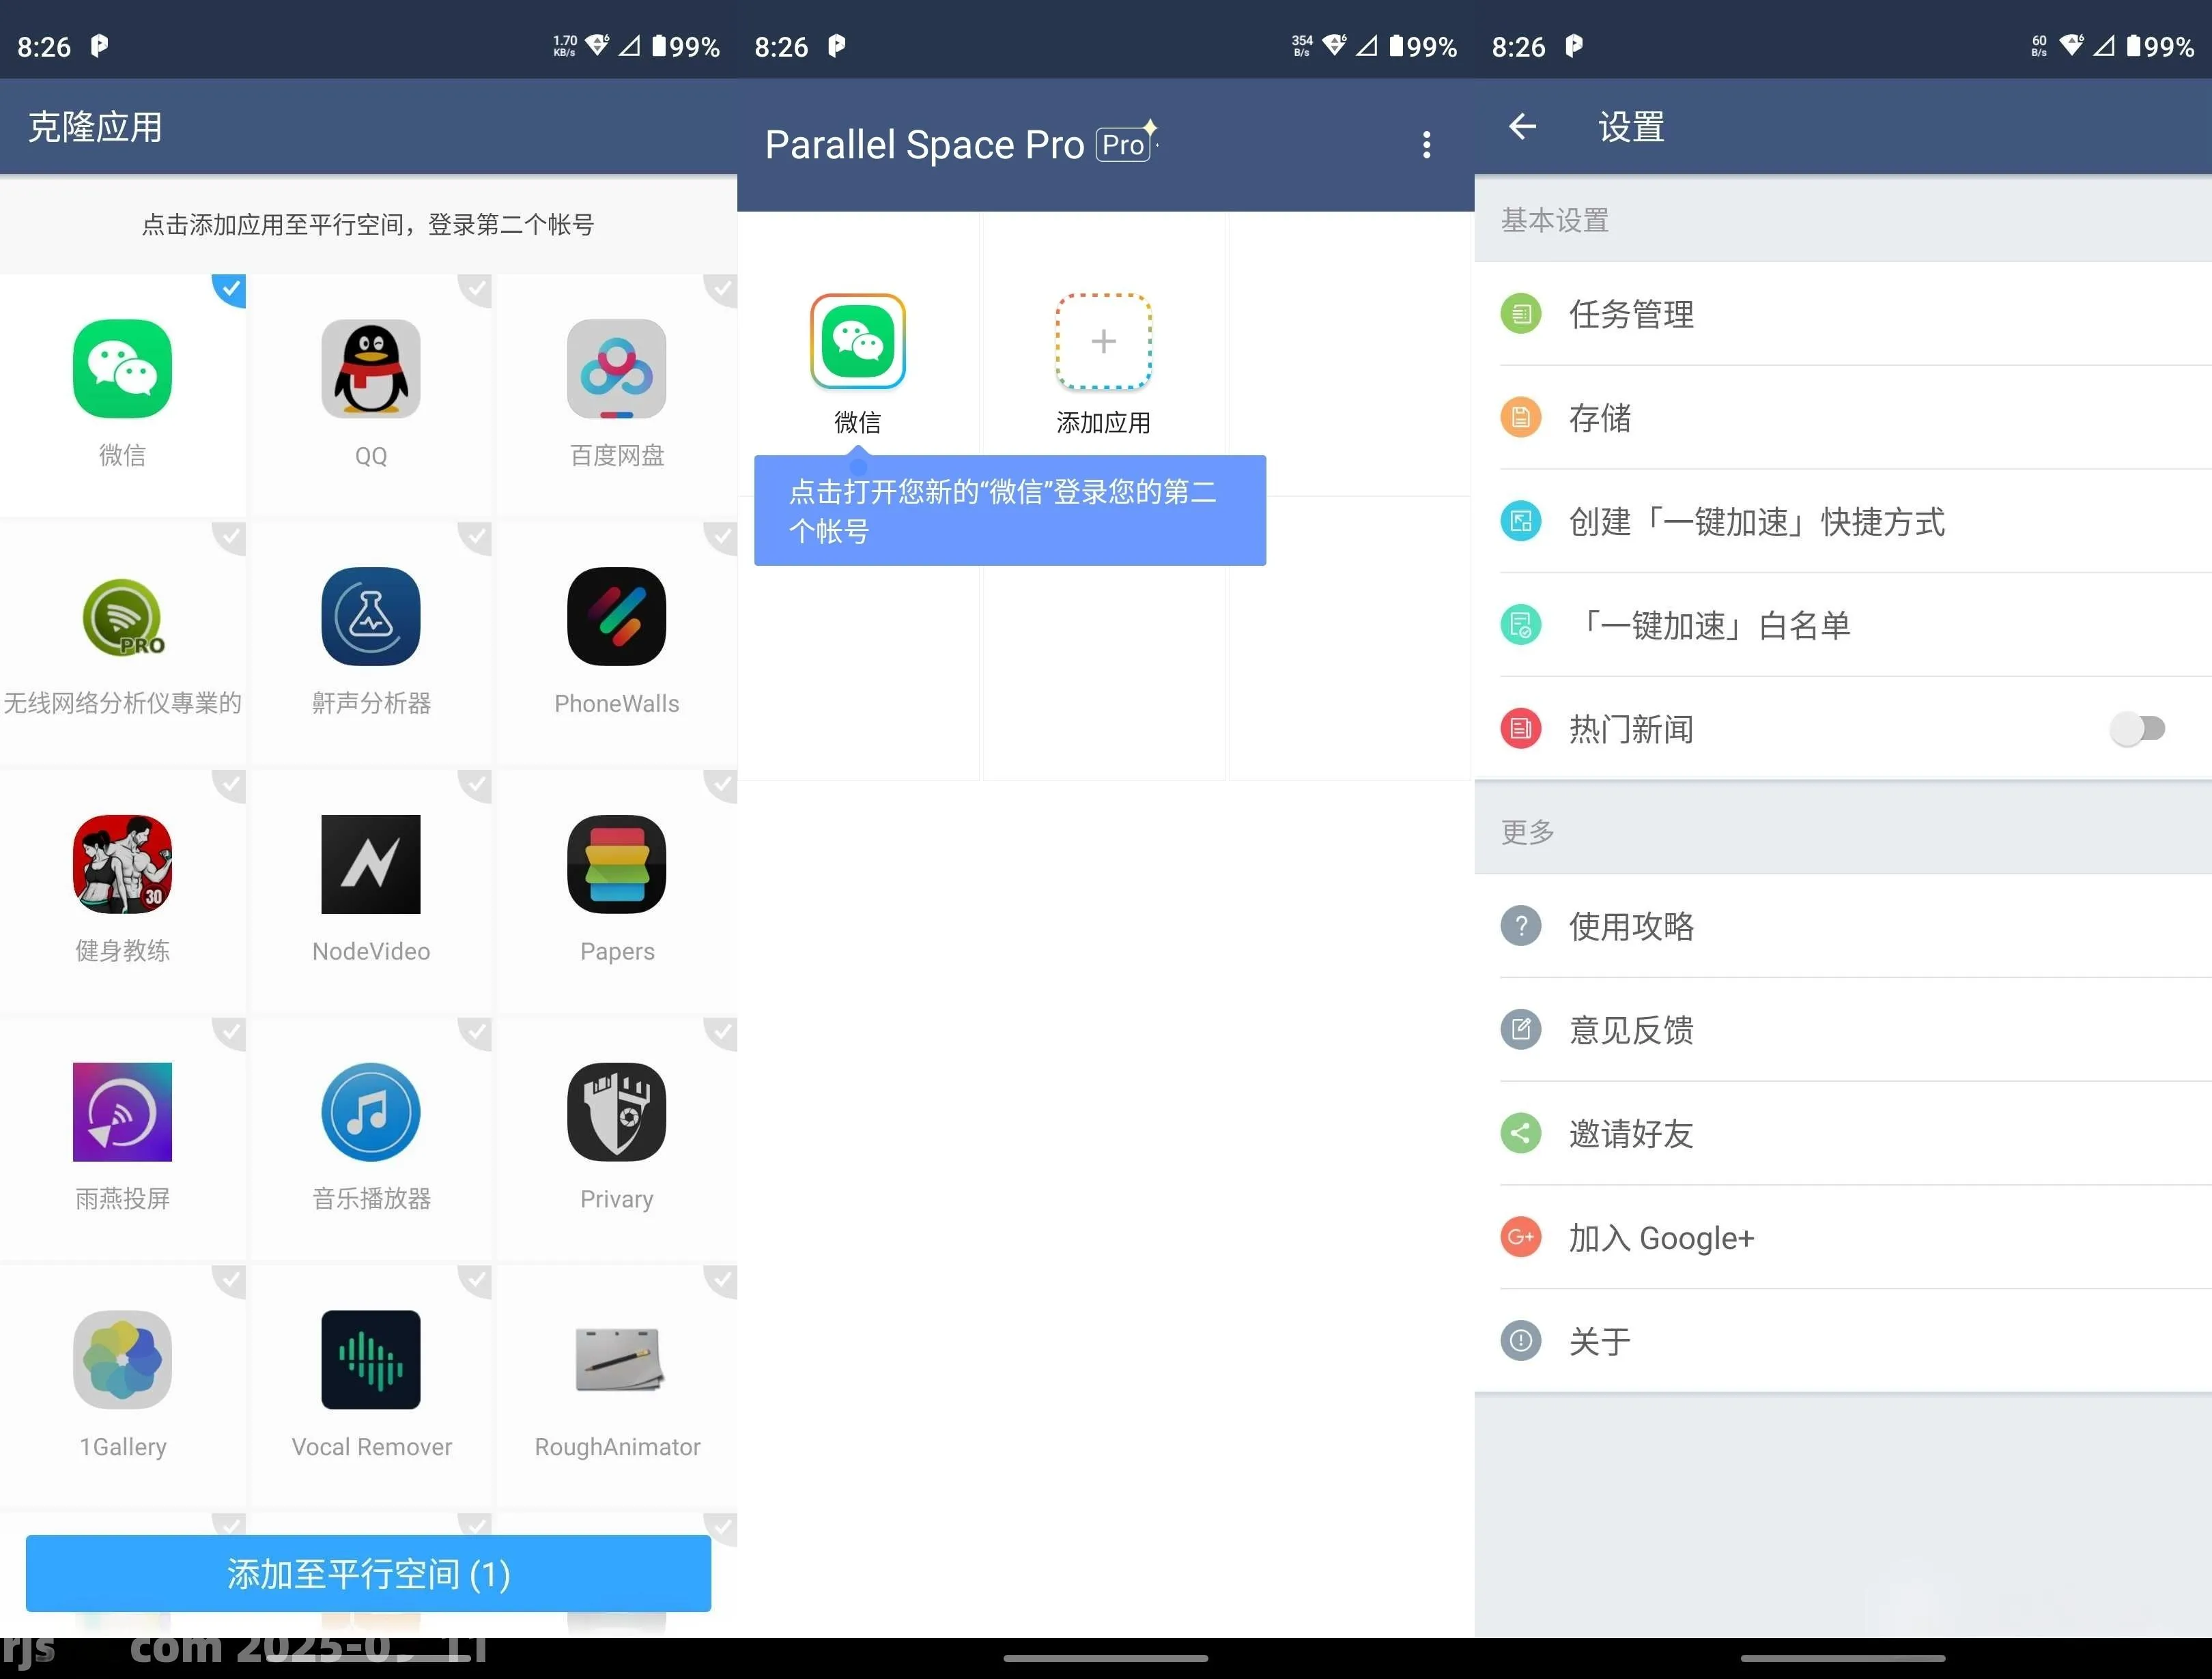Tap the Pro badge beside Parallel Space Pro

(1124, 145)
